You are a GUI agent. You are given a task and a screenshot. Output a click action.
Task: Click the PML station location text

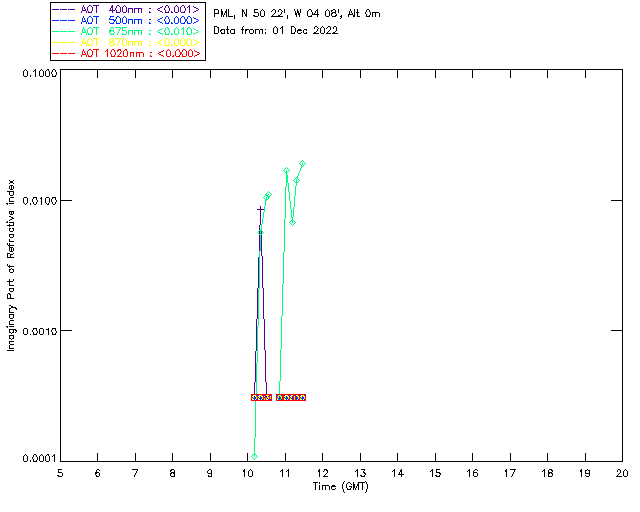297,14
